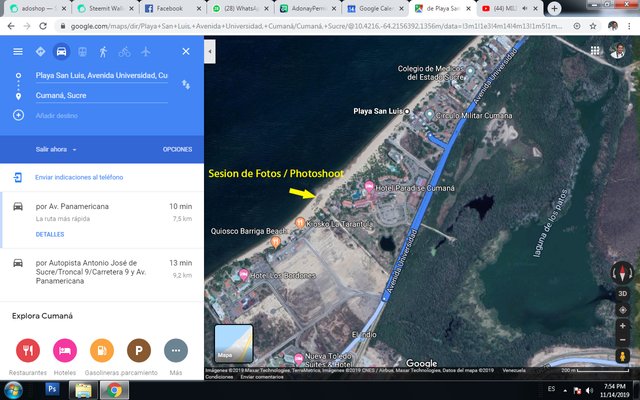Viewport: 640px width, 400px height.
Task: Swap origin and destination
Action: click(186, 84)
